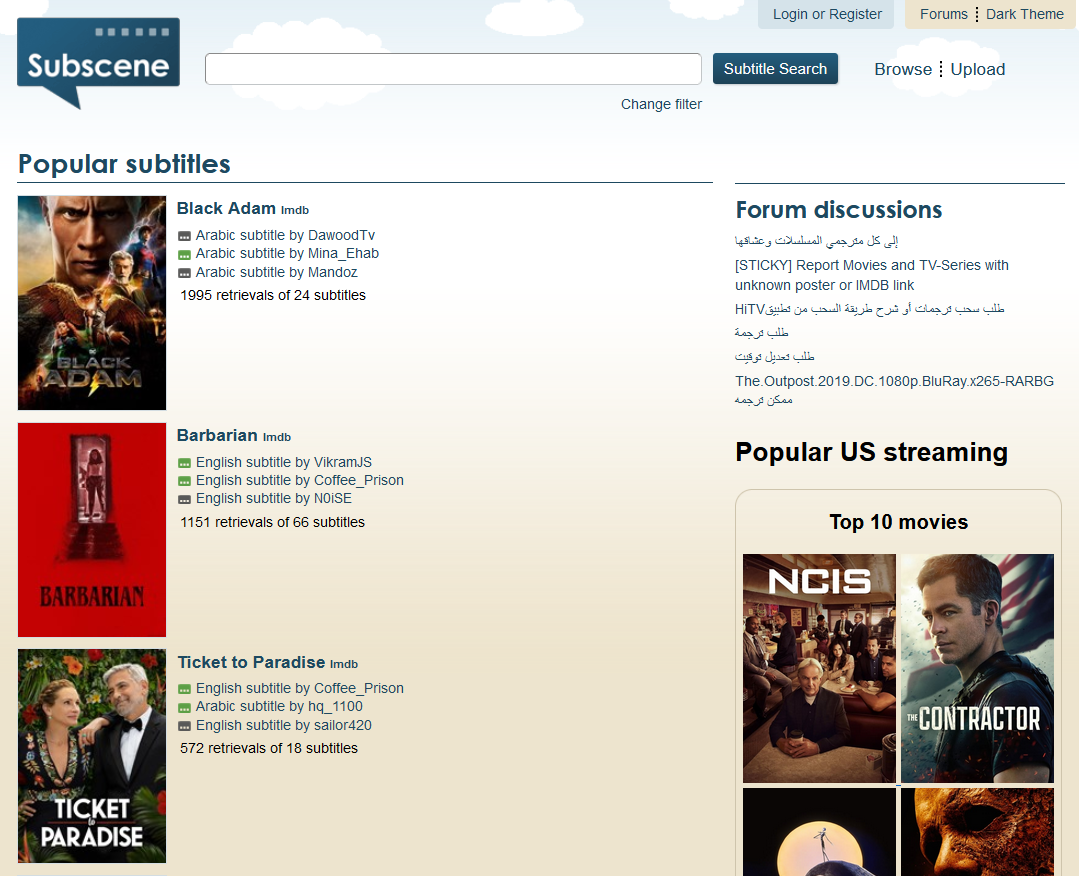Click green icon beside Mina_Ehab subtitle
The image size is (1079, 876).
coord(184,255)
